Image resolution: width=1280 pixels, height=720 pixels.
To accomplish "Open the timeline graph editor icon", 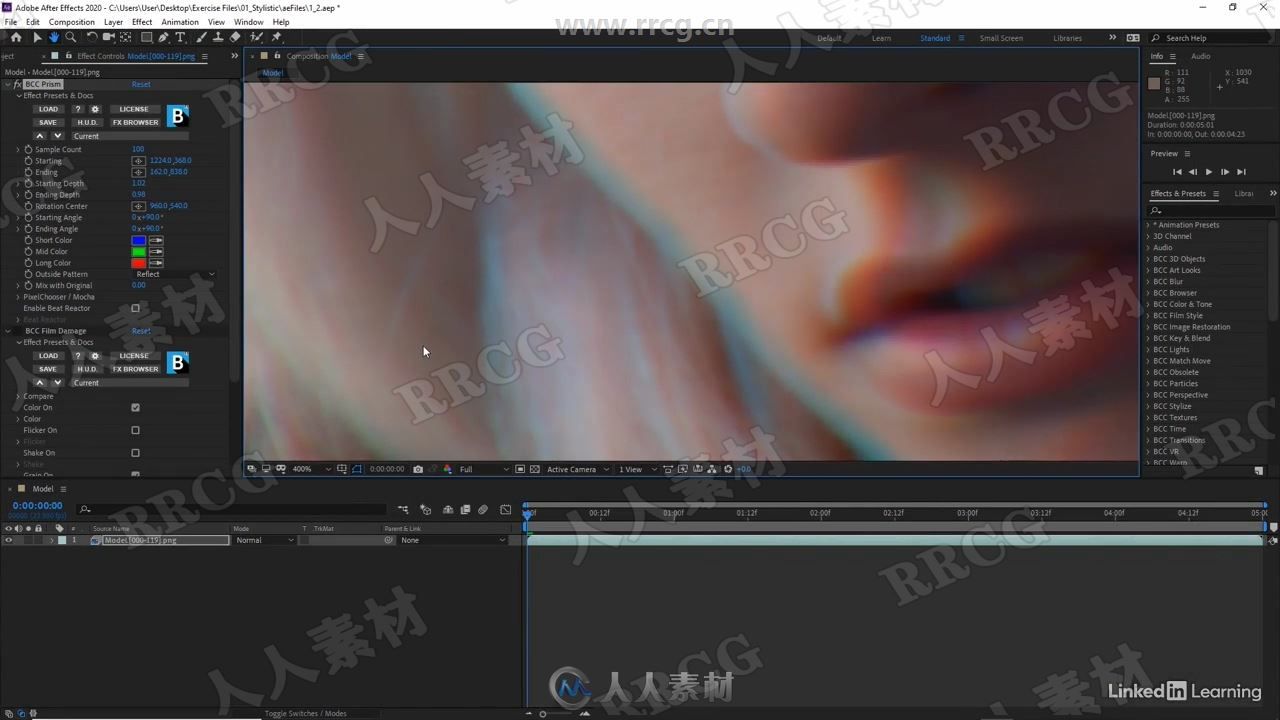I will click(505, 509).
